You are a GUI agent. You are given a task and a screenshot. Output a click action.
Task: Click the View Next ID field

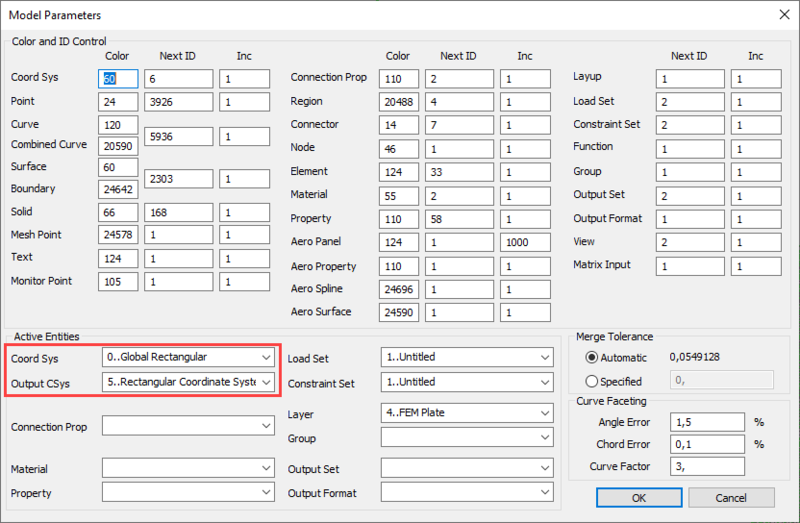[x=690, y=242]
